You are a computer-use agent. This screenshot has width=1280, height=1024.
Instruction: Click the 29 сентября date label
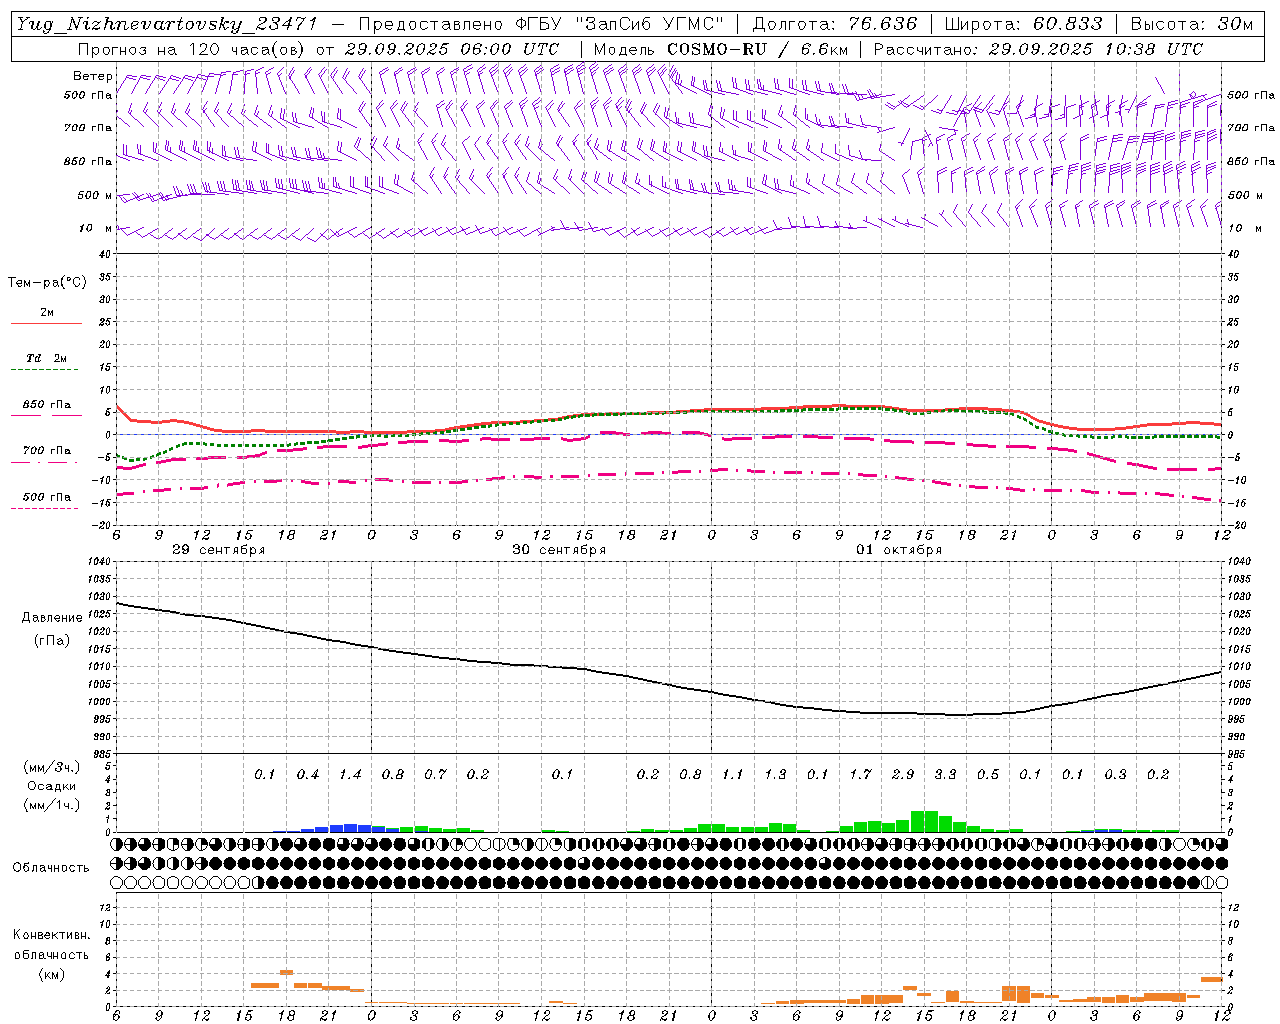pyautogui.click(x=219, y=550)
